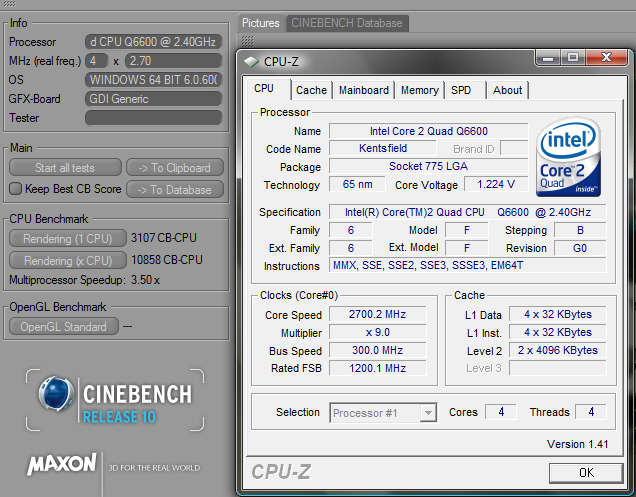The width and height of the screenshot is (636, 497).
Task: Switch to the Cache tab in CPU-Z
Action: point(311,90)
